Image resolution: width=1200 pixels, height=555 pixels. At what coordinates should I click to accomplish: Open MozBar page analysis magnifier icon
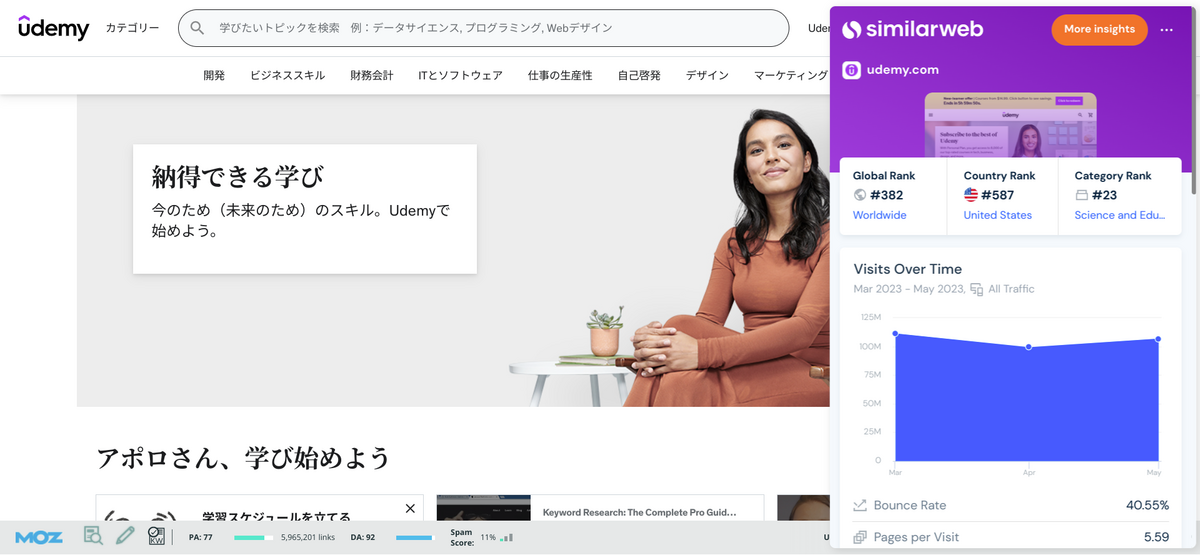click(x=93, y=536)
